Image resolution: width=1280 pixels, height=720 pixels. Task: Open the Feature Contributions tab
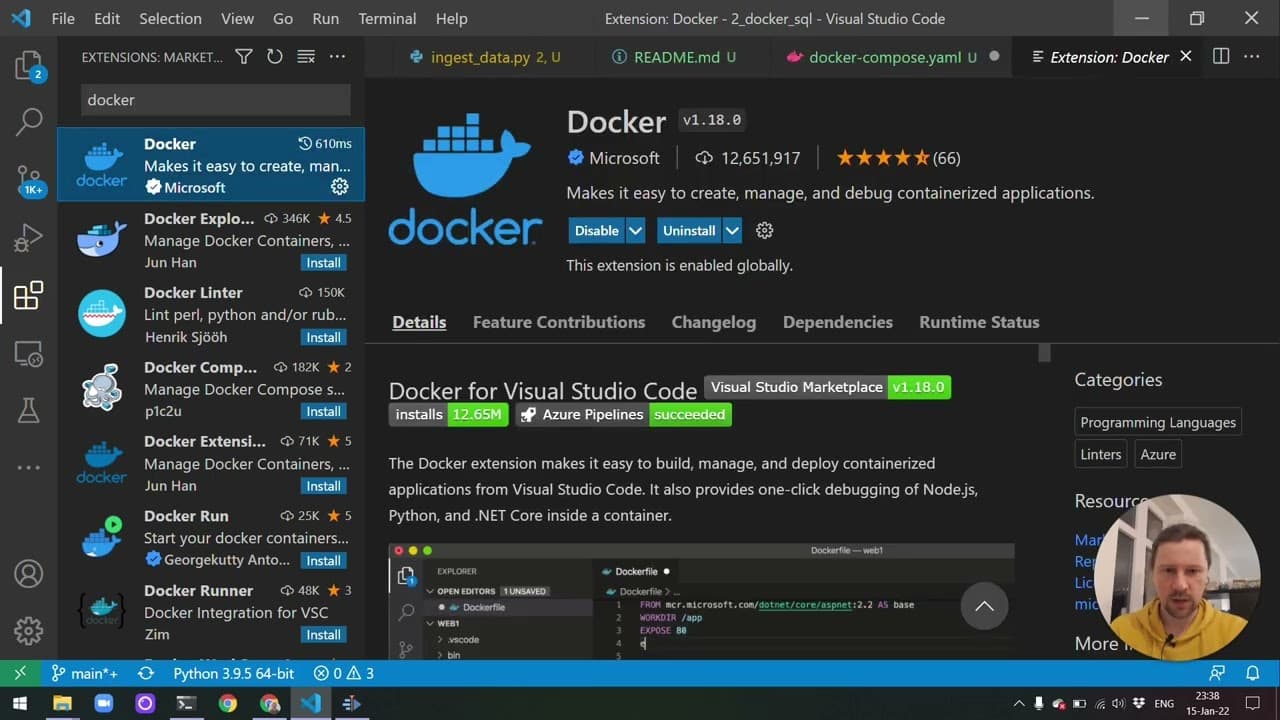(x=559, y=322)
